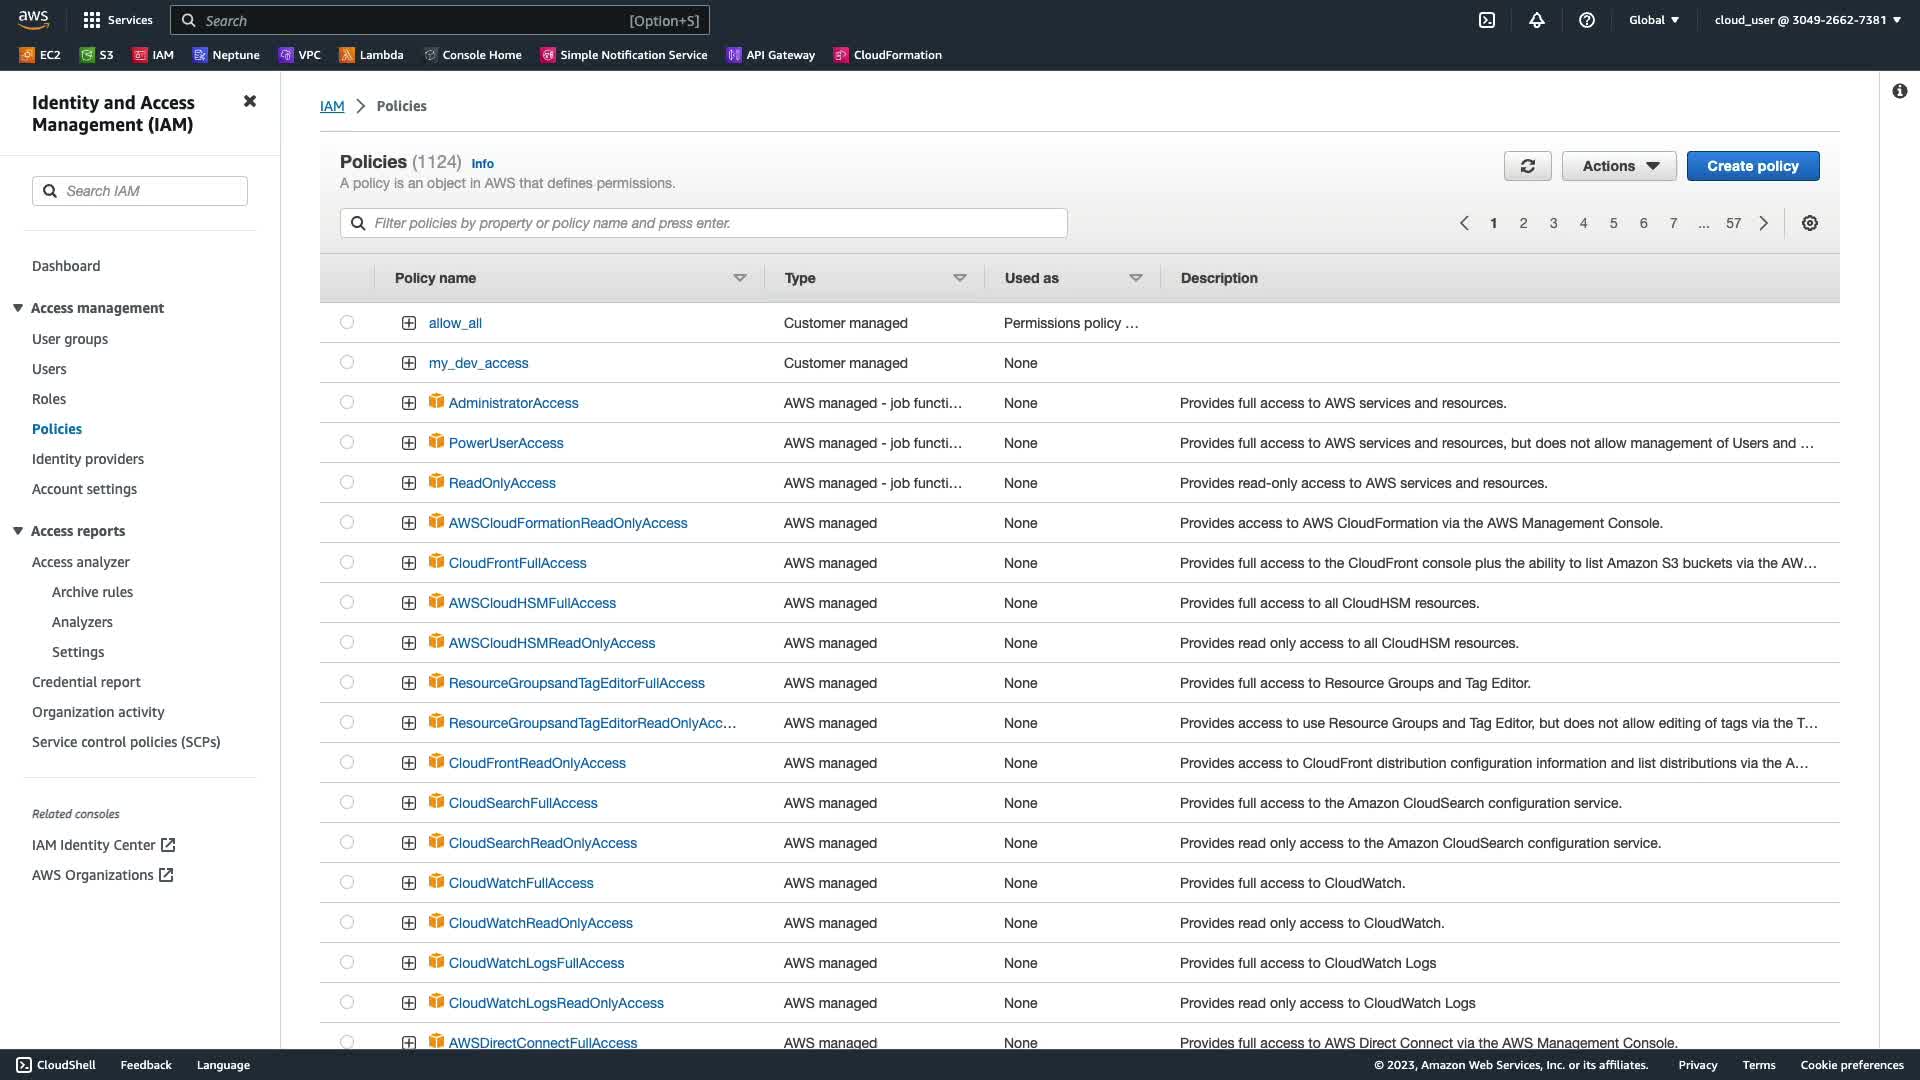Open the help question mark icon
Viewport: 1920px width, 1080px height.
pos(1586,20)
